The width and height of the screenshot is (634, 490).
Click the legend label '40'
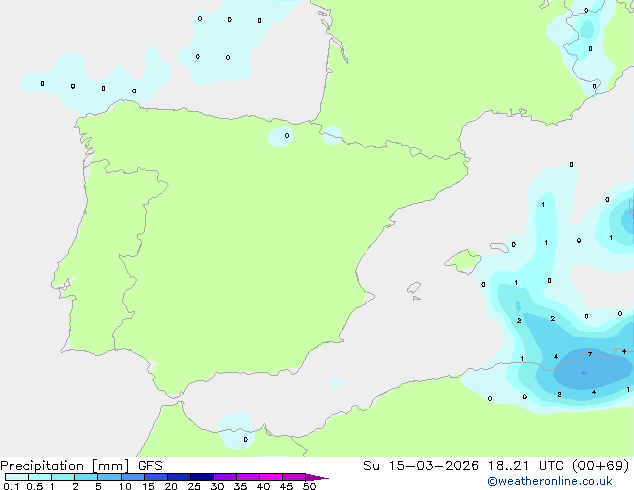coord(263,486)
